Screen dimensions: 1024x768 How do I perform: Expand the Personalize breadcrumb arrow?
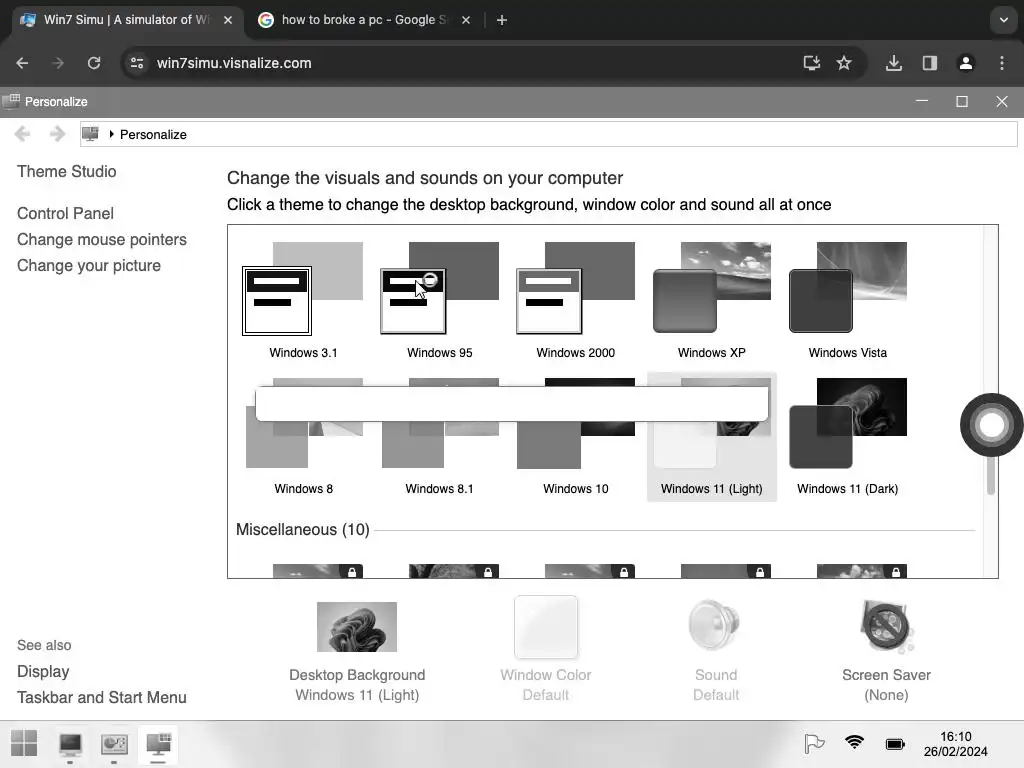pos(112,134)
